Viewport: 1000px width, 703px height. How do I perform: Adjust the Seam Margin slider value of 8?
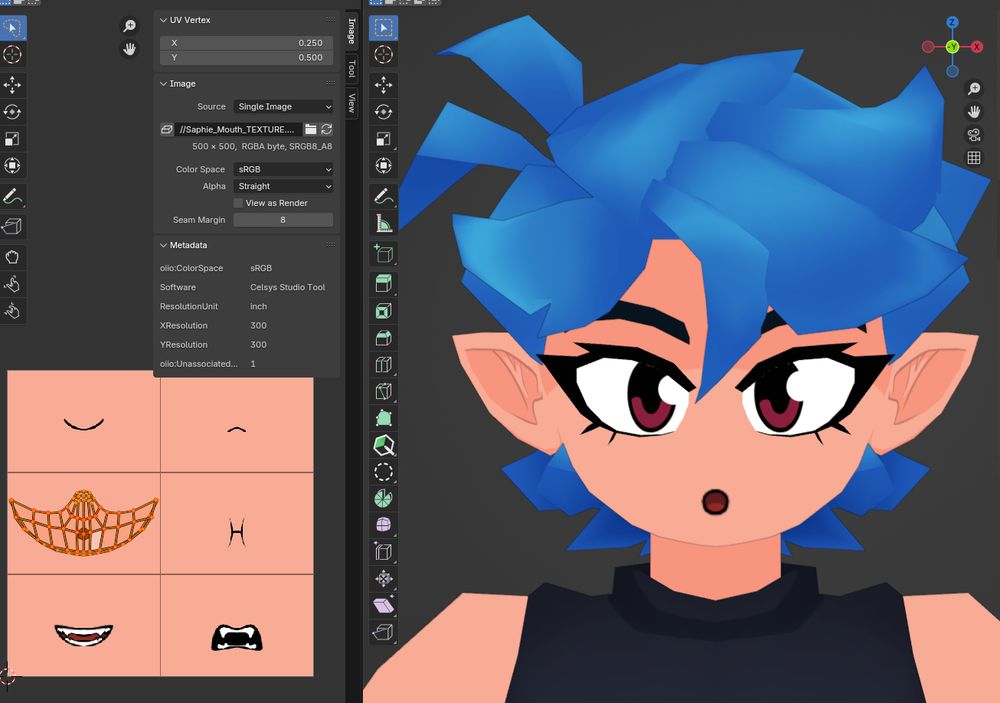tap(283, 219)
